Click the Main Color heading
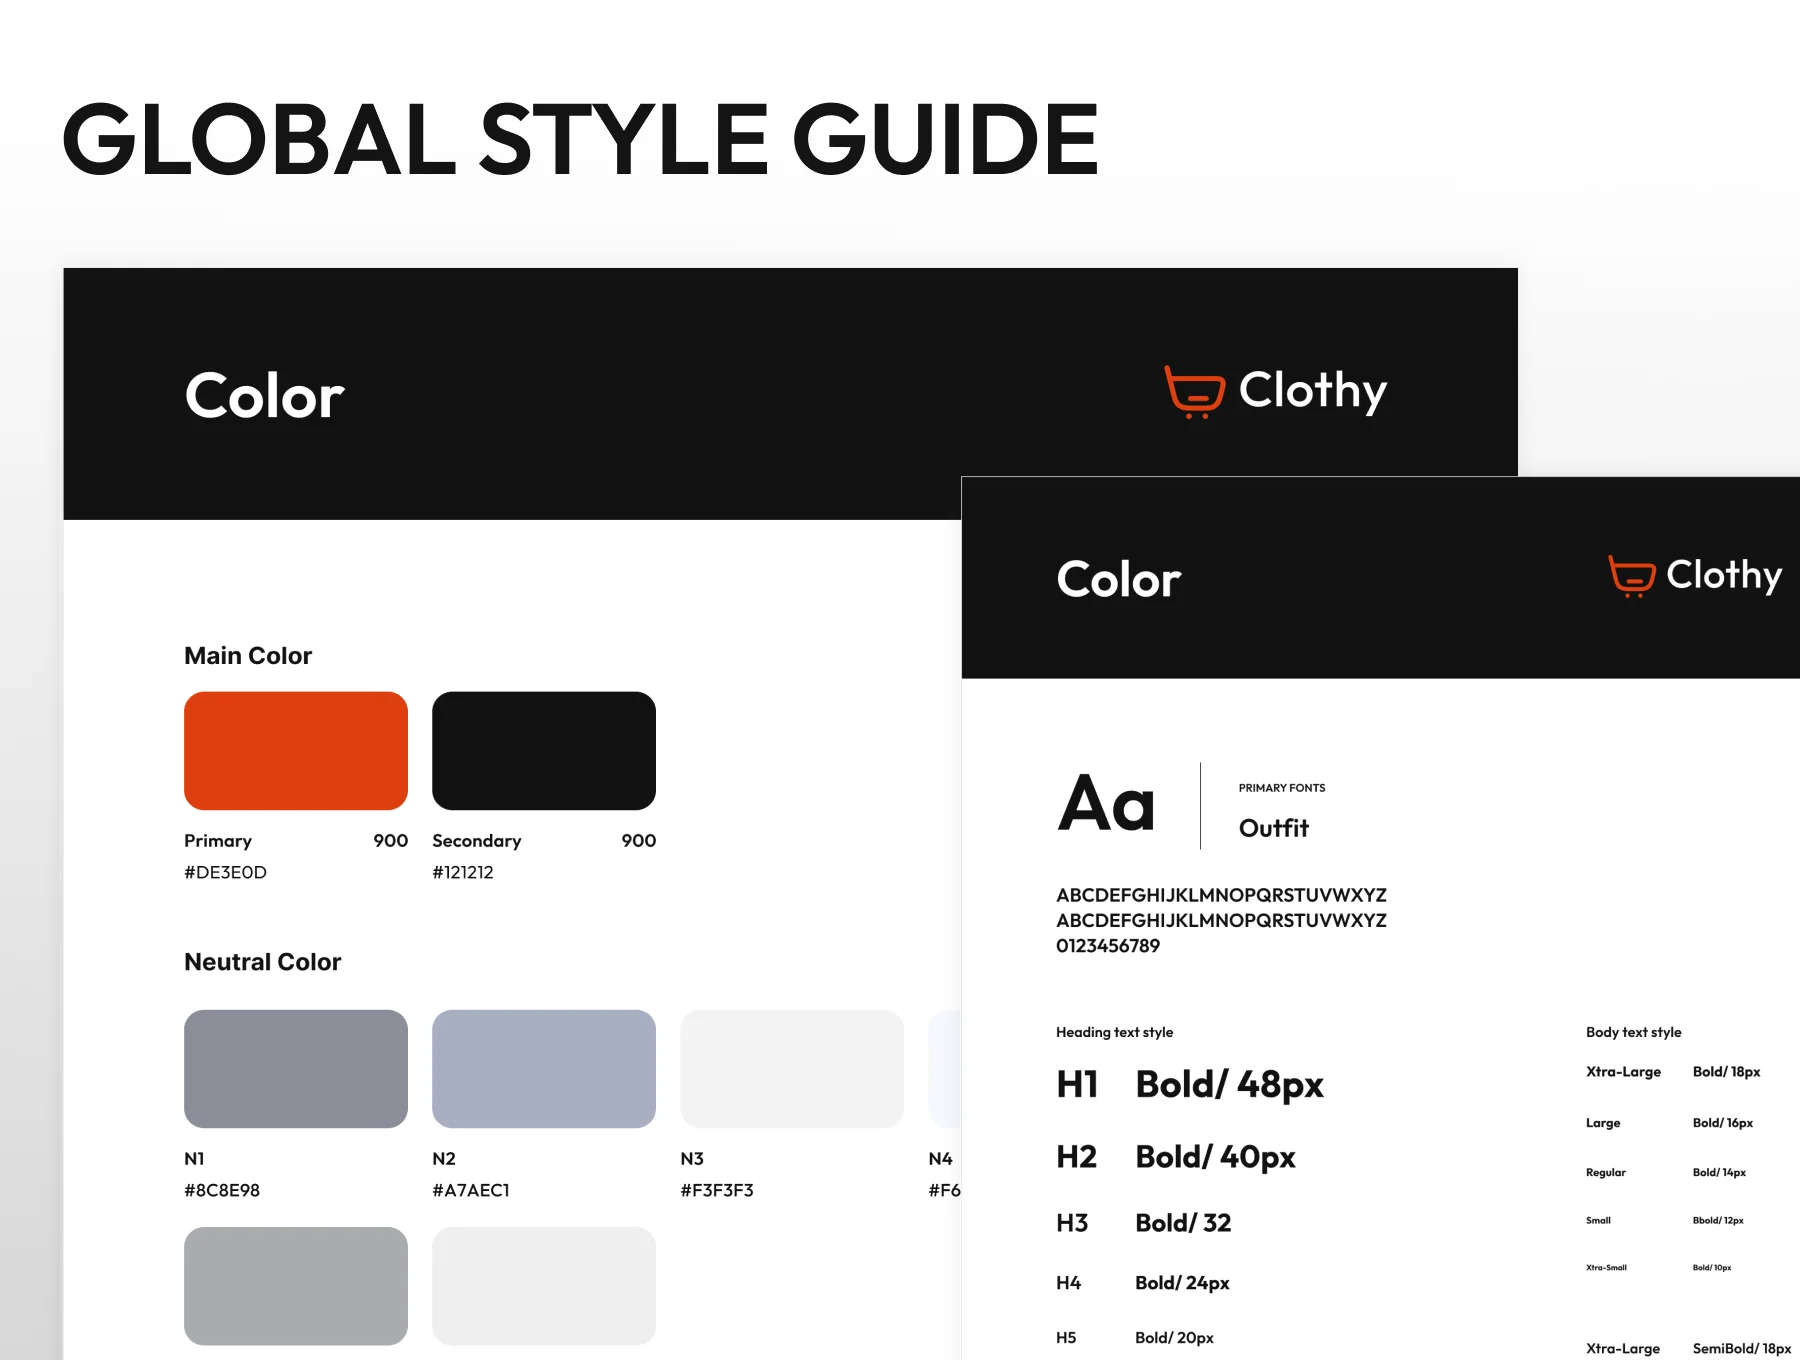 [248, 656]
